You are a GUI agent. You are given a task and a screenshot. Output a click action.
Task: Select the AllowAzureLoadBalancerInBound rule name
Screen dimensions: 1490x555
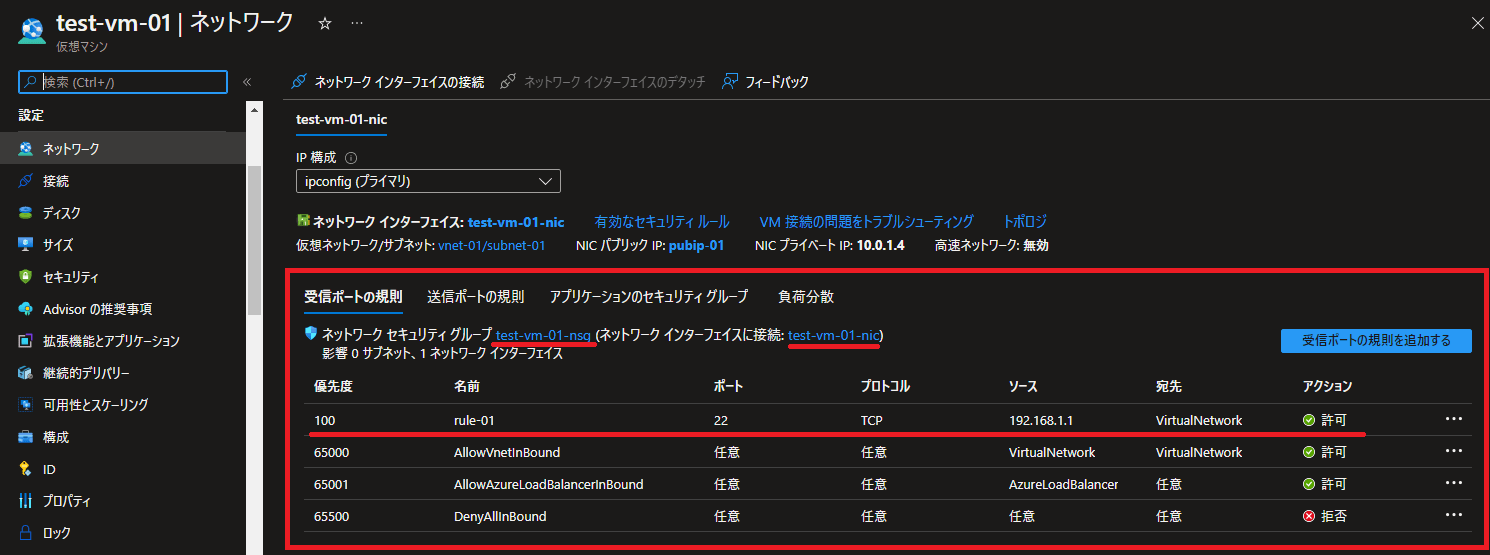pos(548,484)
